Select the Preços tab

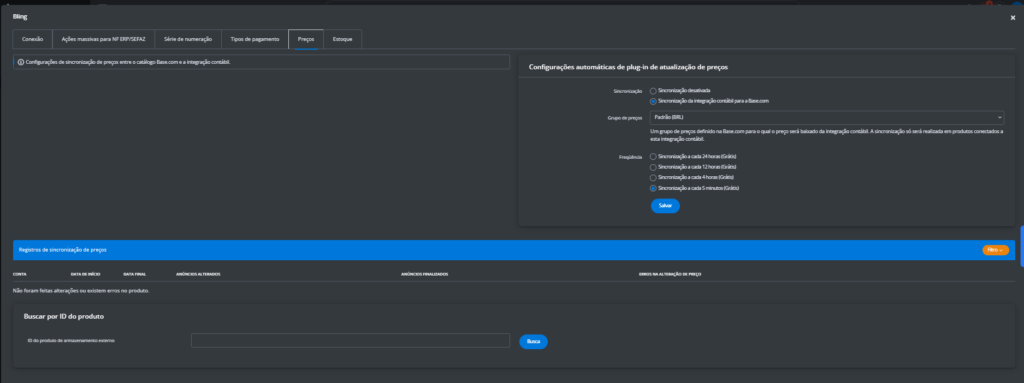(306, 39)
